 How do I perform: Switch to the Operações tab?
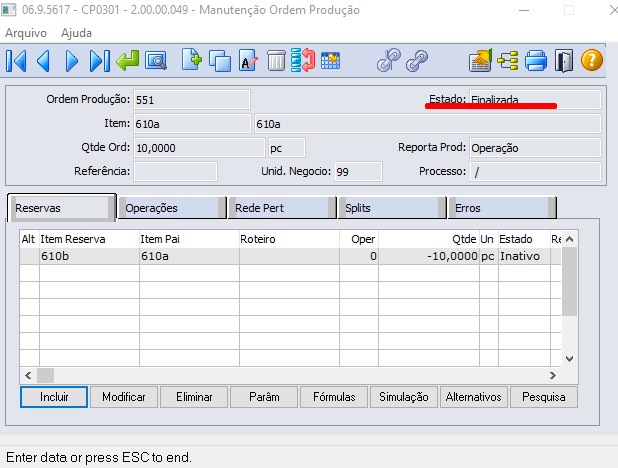pyautogui.click(x=172, y=208)
